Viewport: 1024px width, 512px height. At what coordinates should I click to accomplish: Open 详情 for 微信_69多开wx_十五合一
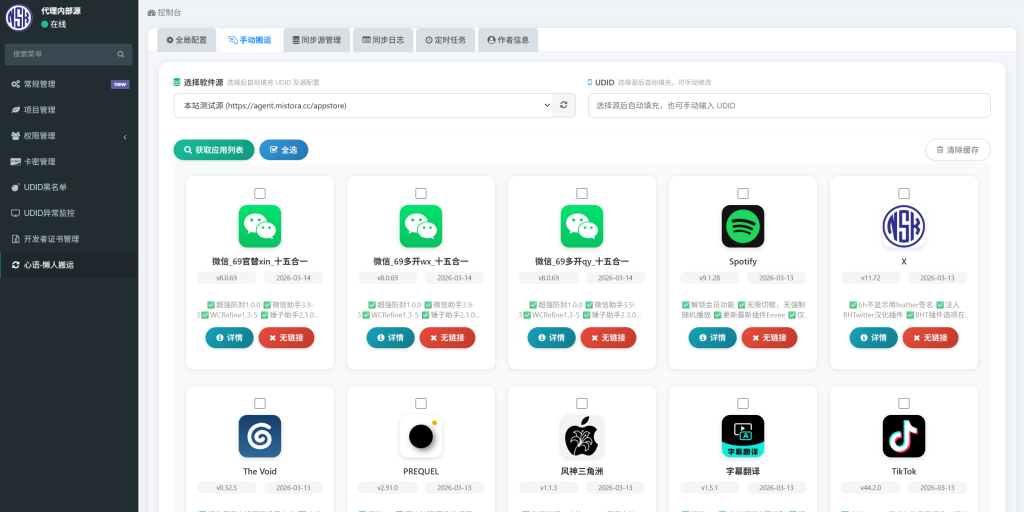[x=391, y=338]
